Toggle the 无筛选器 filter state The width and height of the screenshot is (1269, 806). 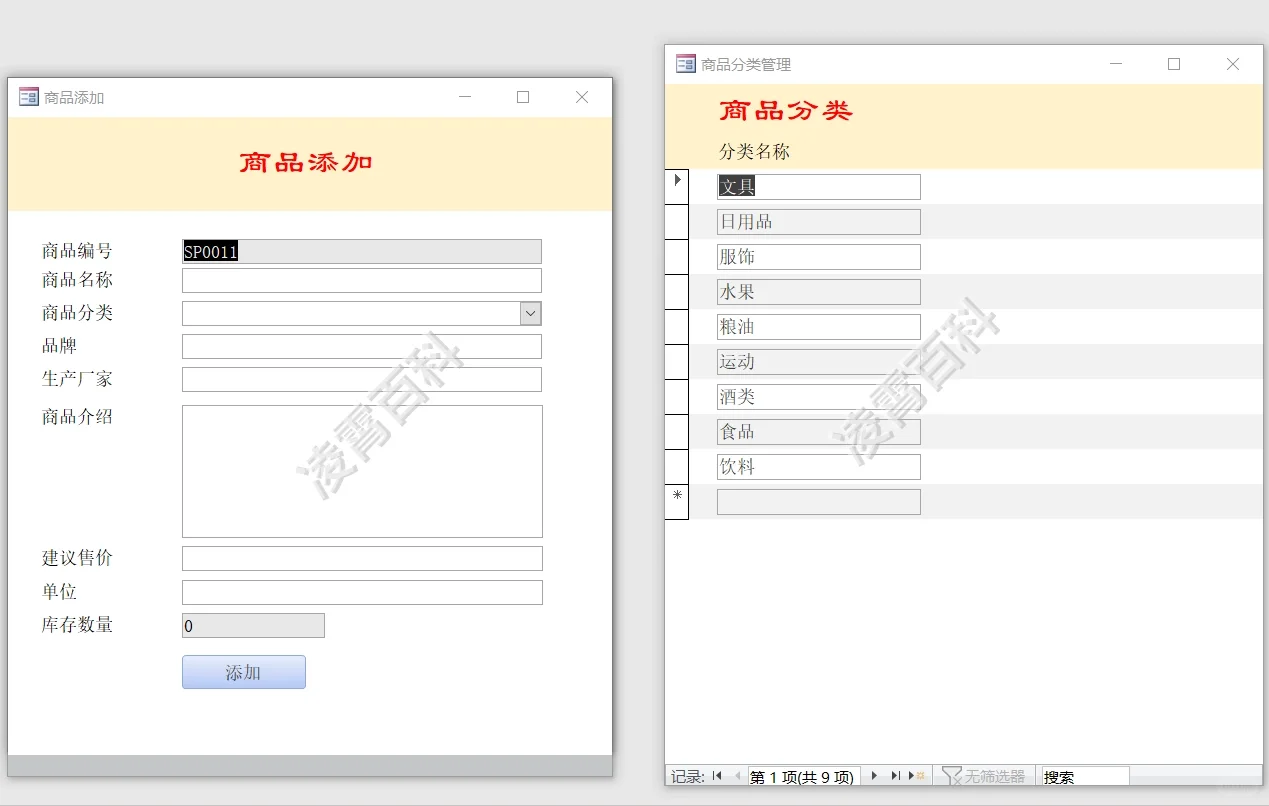(x=993, y=776)
